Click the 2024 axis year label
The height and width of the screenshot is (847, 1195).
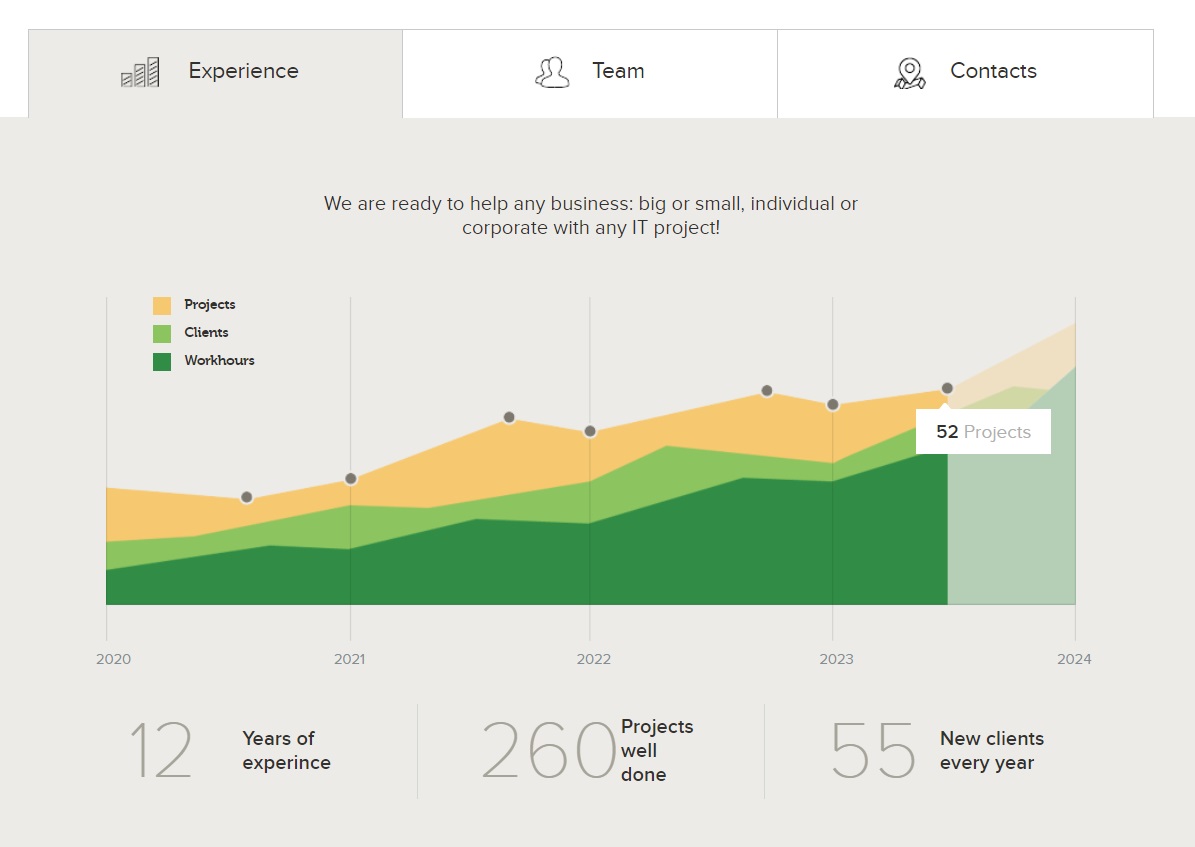[x=1074, y=659]
